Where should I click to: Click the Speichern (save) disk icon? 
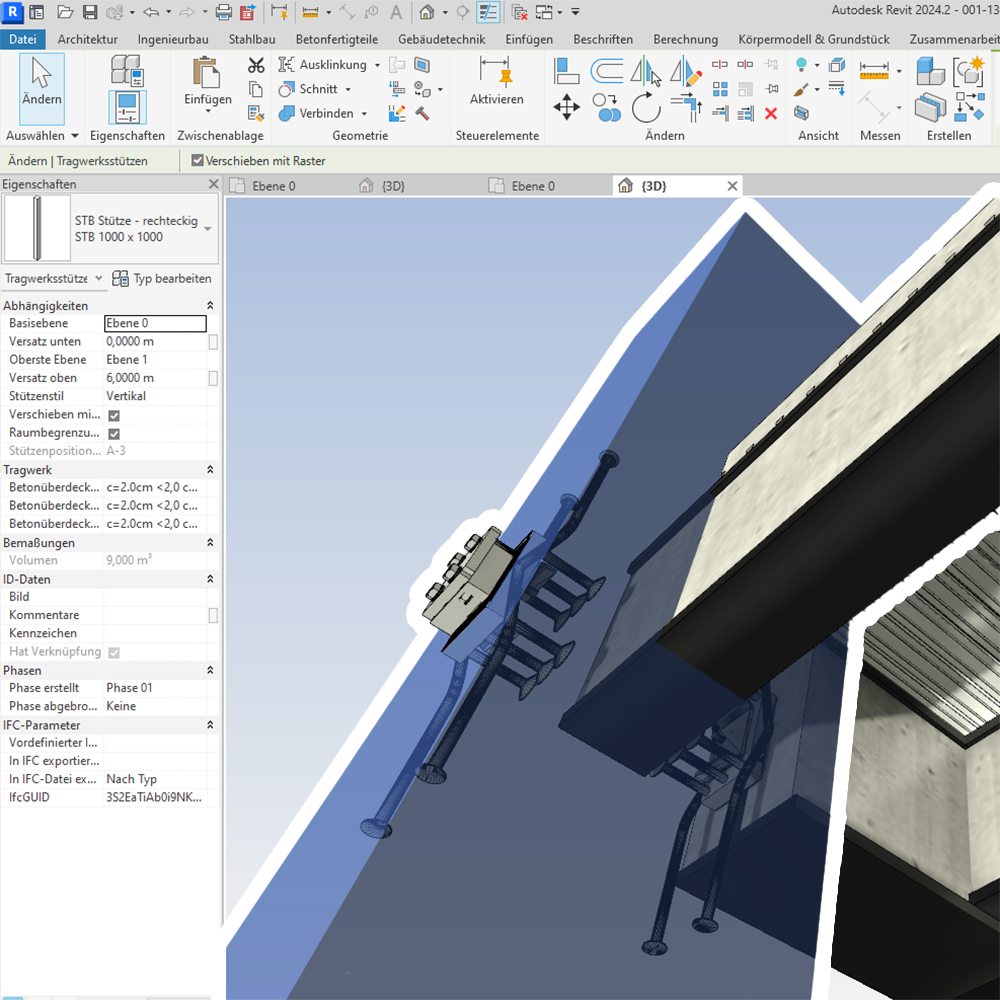click(90, 12)
